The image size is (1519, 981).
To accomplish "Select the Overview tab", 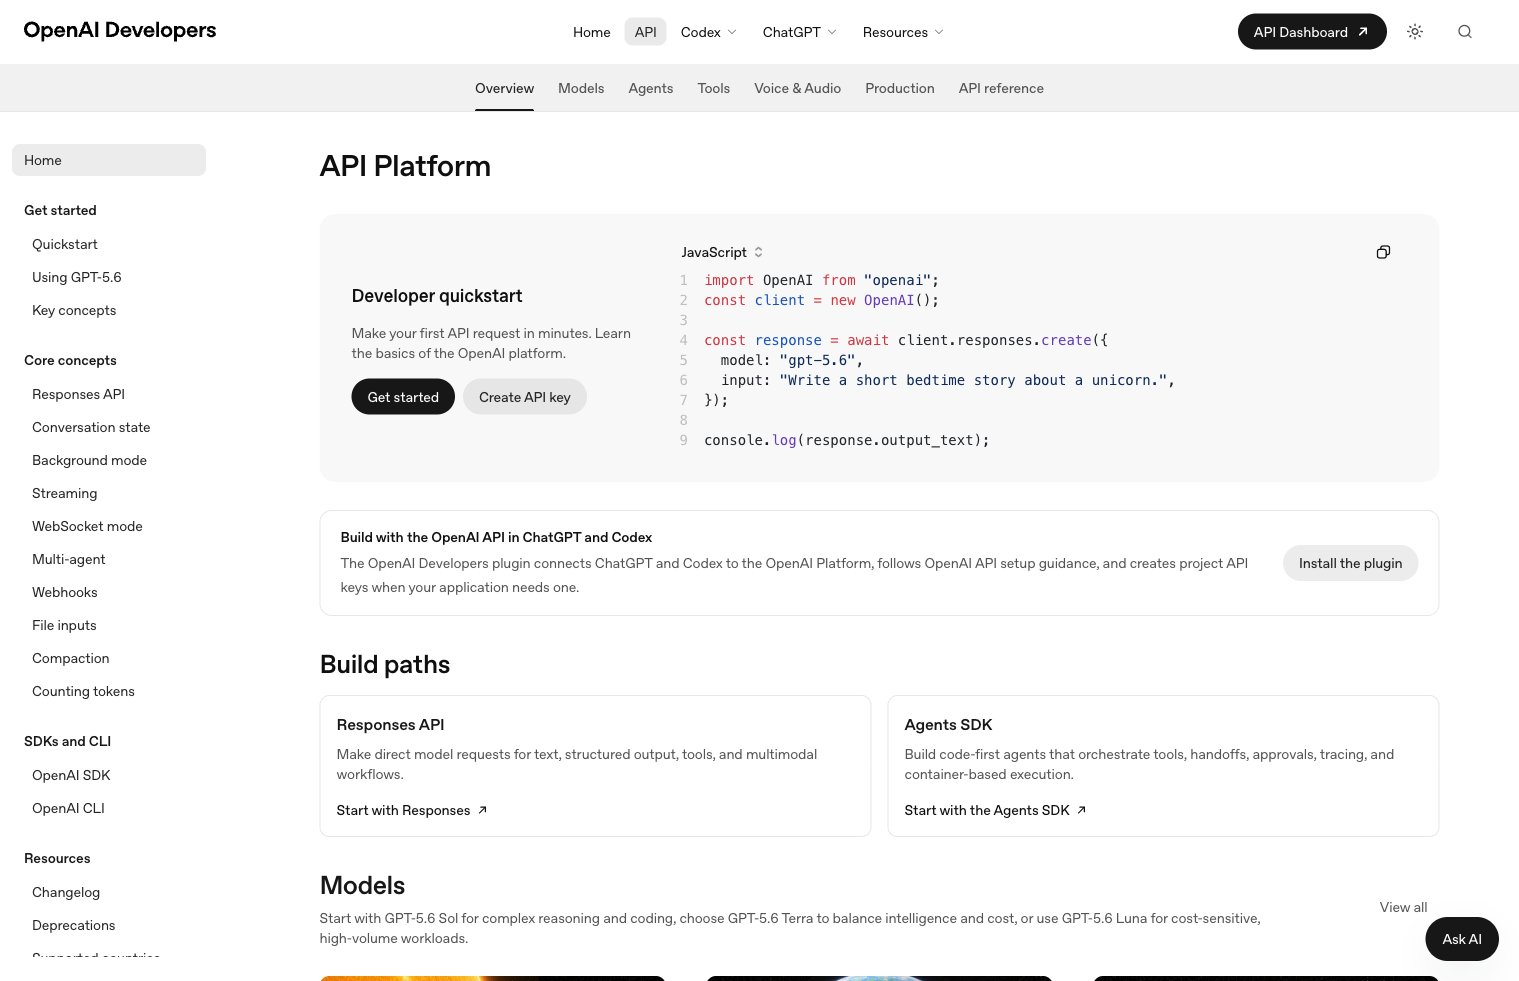I will pyautogui.click(x=504, y=88).
